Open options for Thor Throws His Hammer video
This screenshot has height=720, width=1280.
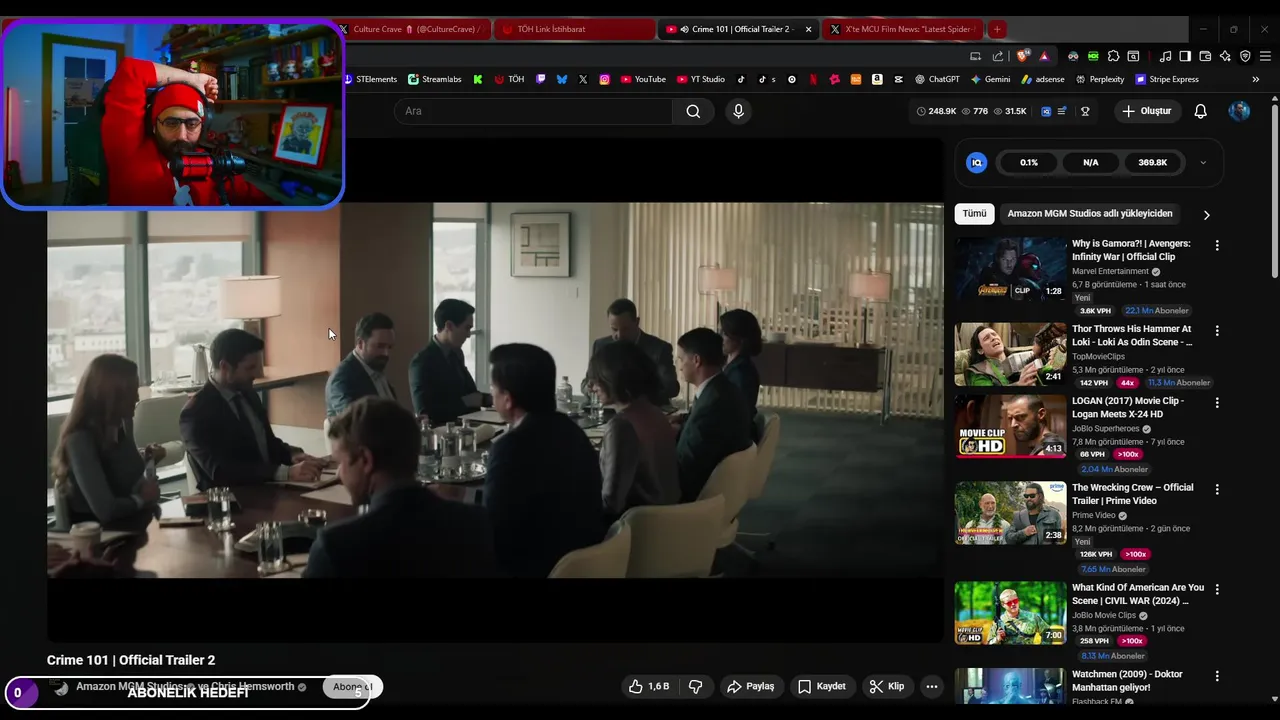(1217, 331)
